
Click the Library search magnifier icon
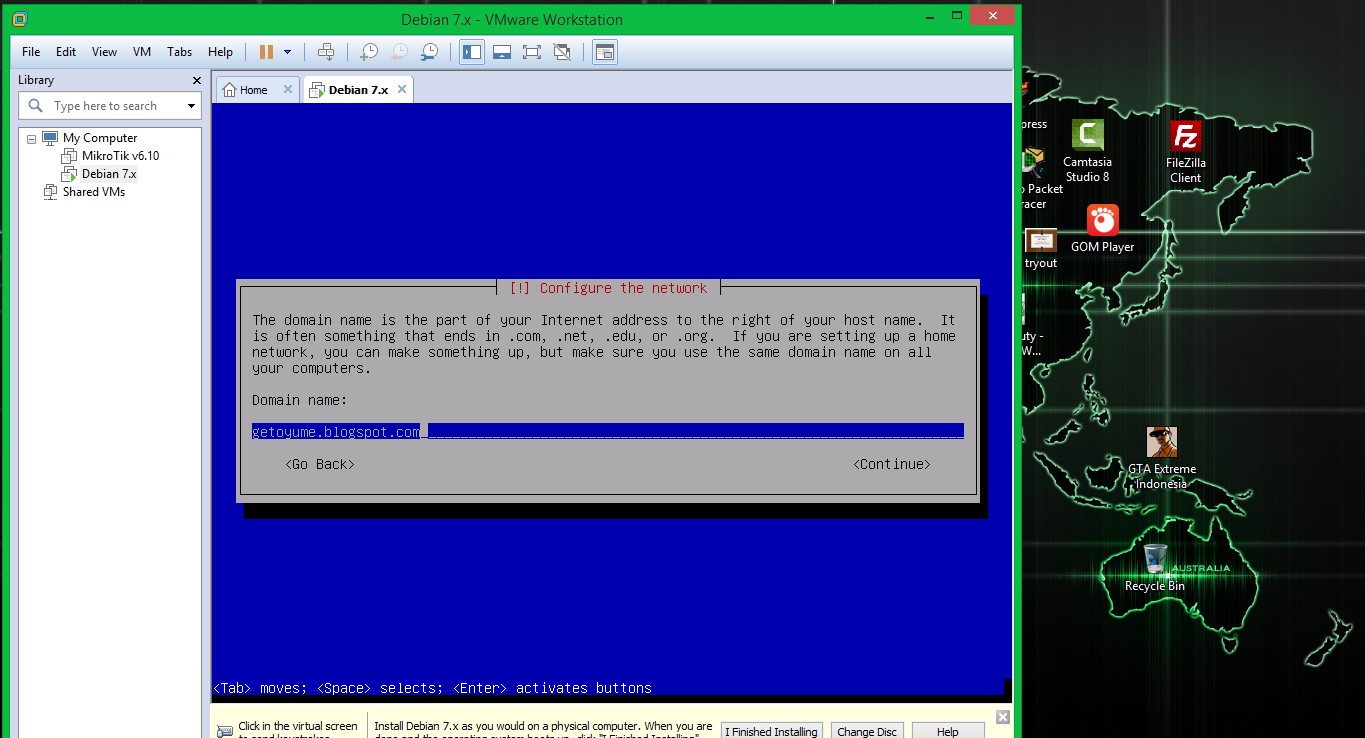tap(36, 106)
